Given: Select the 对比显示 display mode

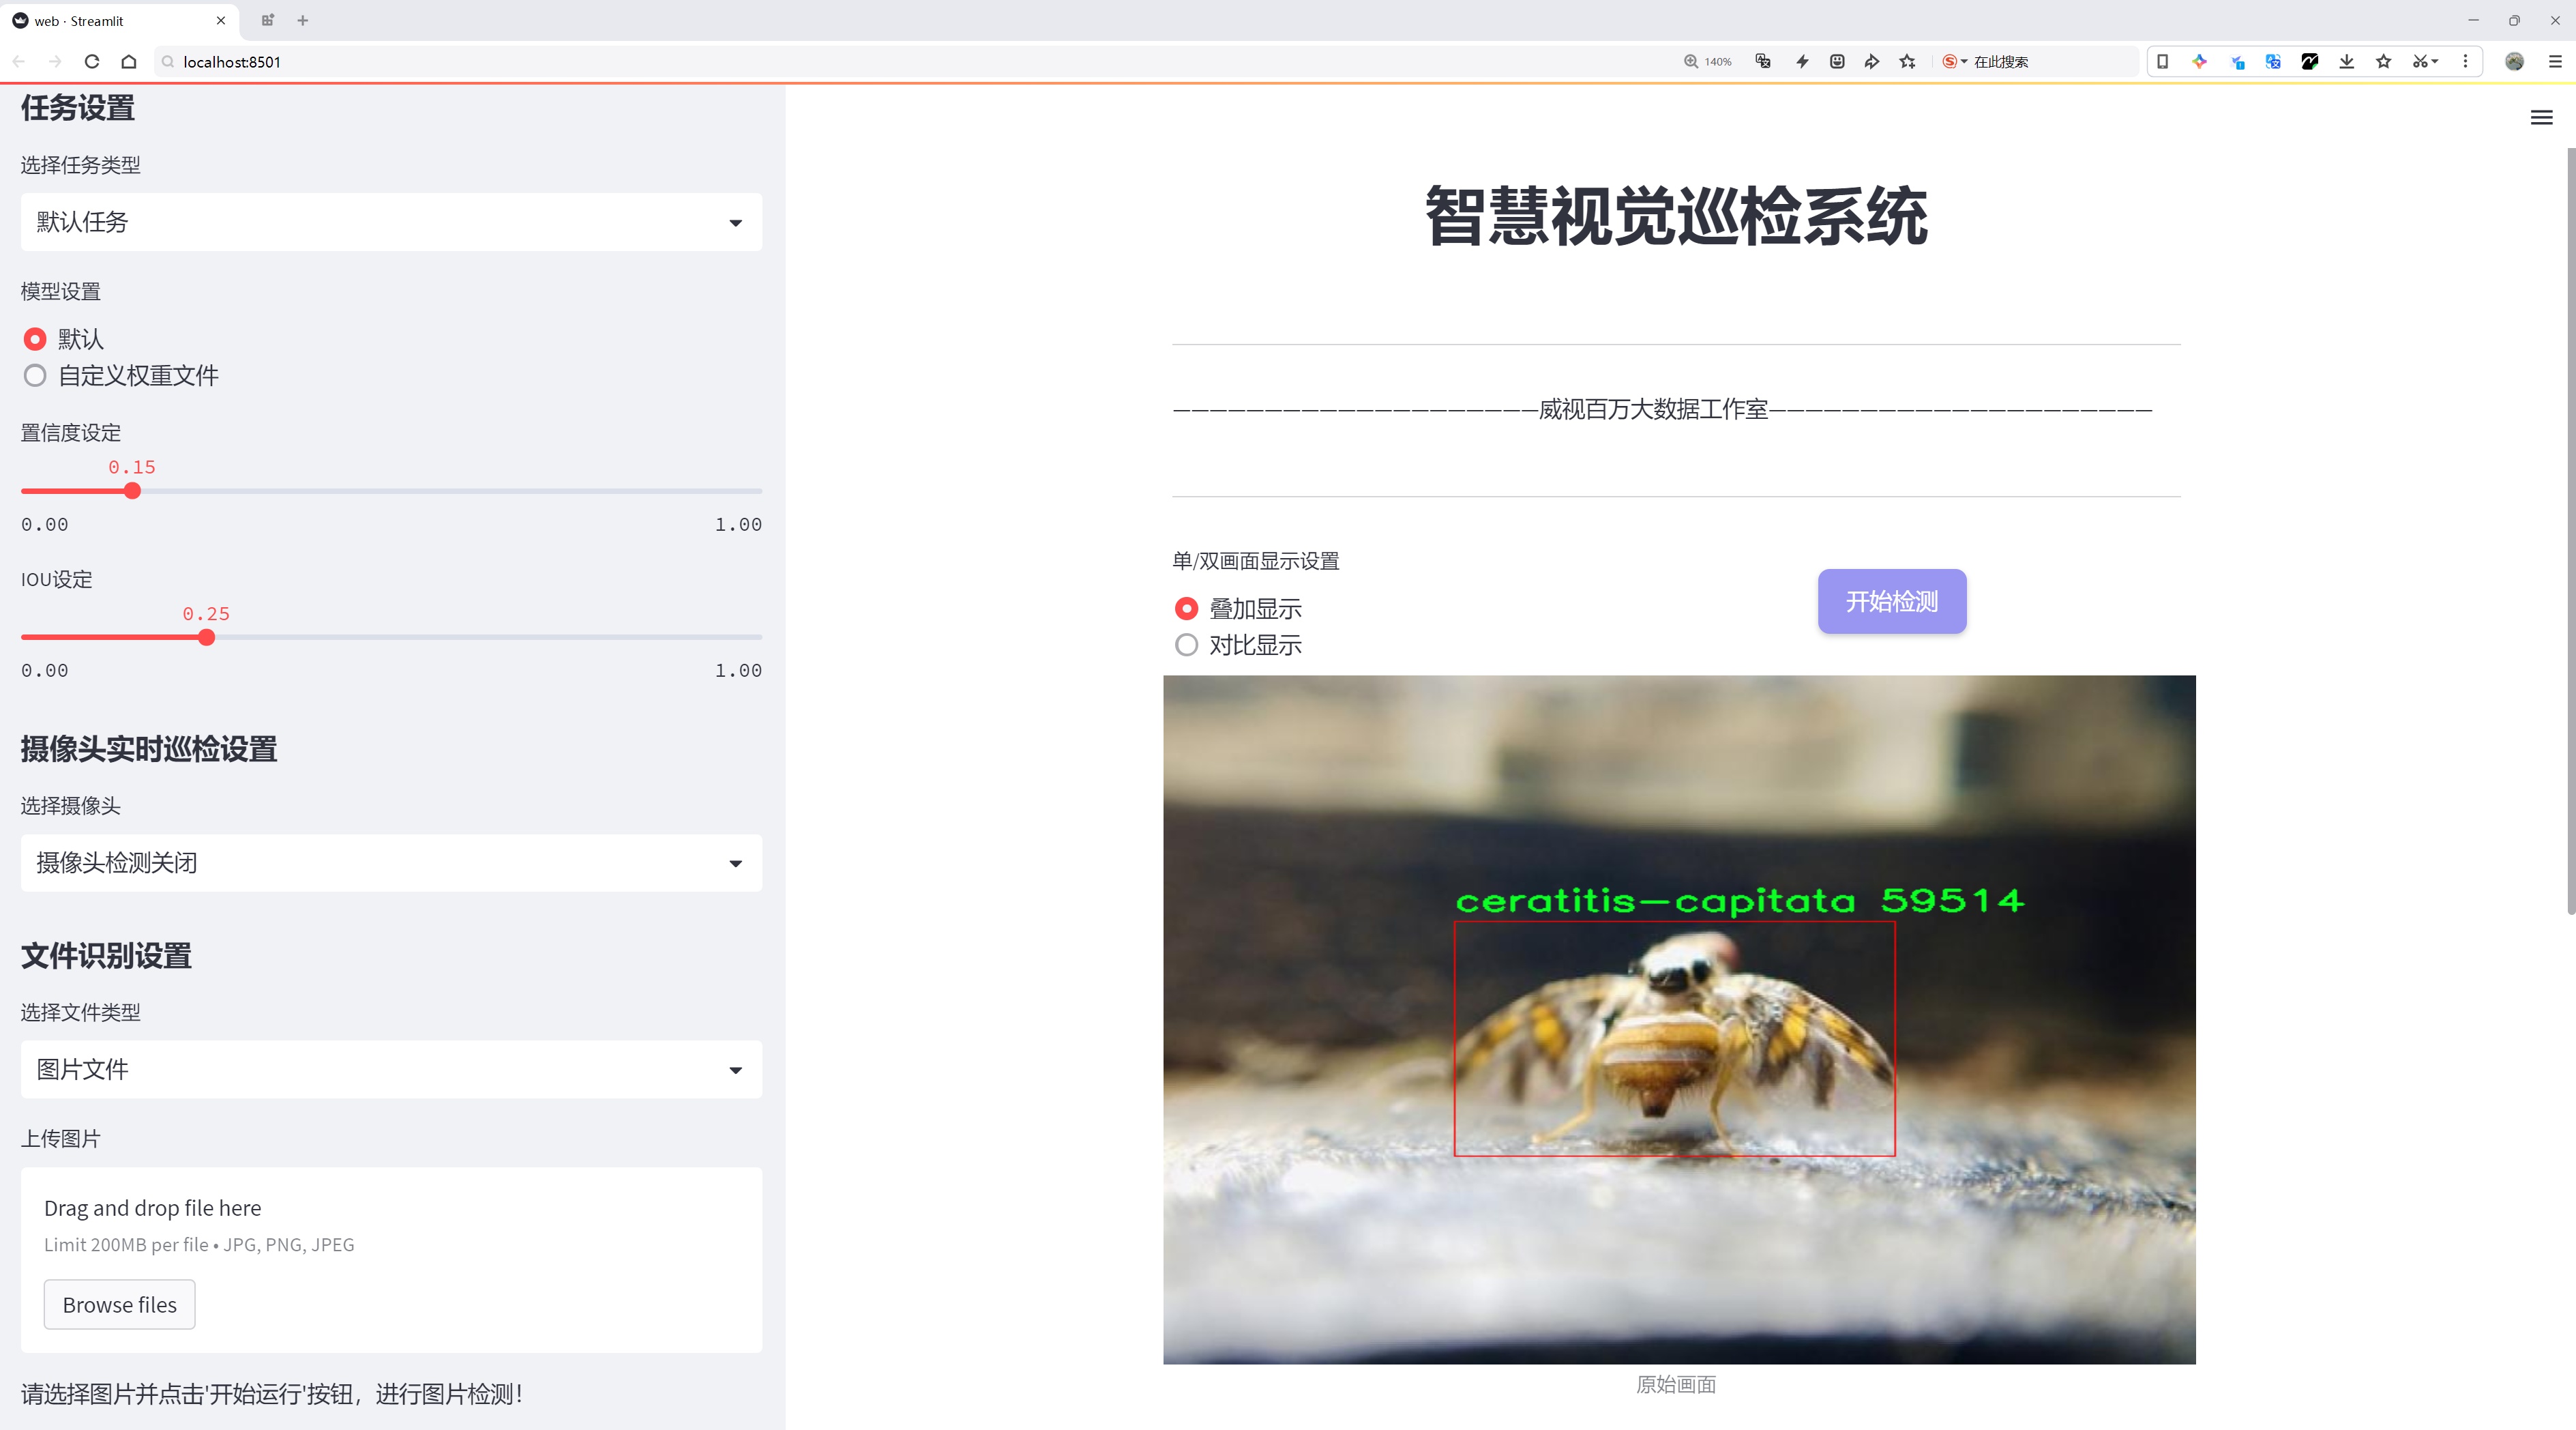Looking at the screenshot, I should 1186,645.
